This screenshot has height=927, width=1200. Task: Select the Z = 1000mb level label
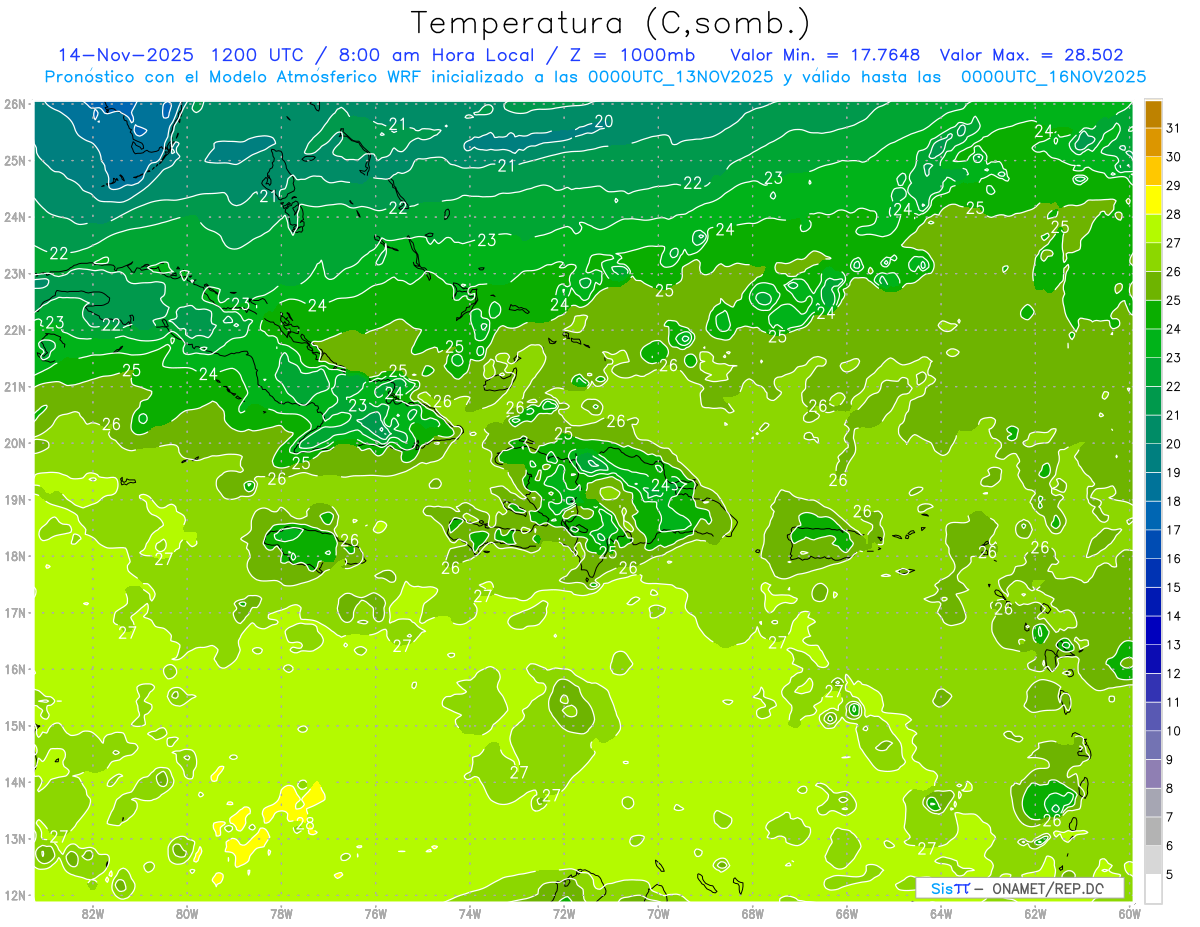(631, 55)
